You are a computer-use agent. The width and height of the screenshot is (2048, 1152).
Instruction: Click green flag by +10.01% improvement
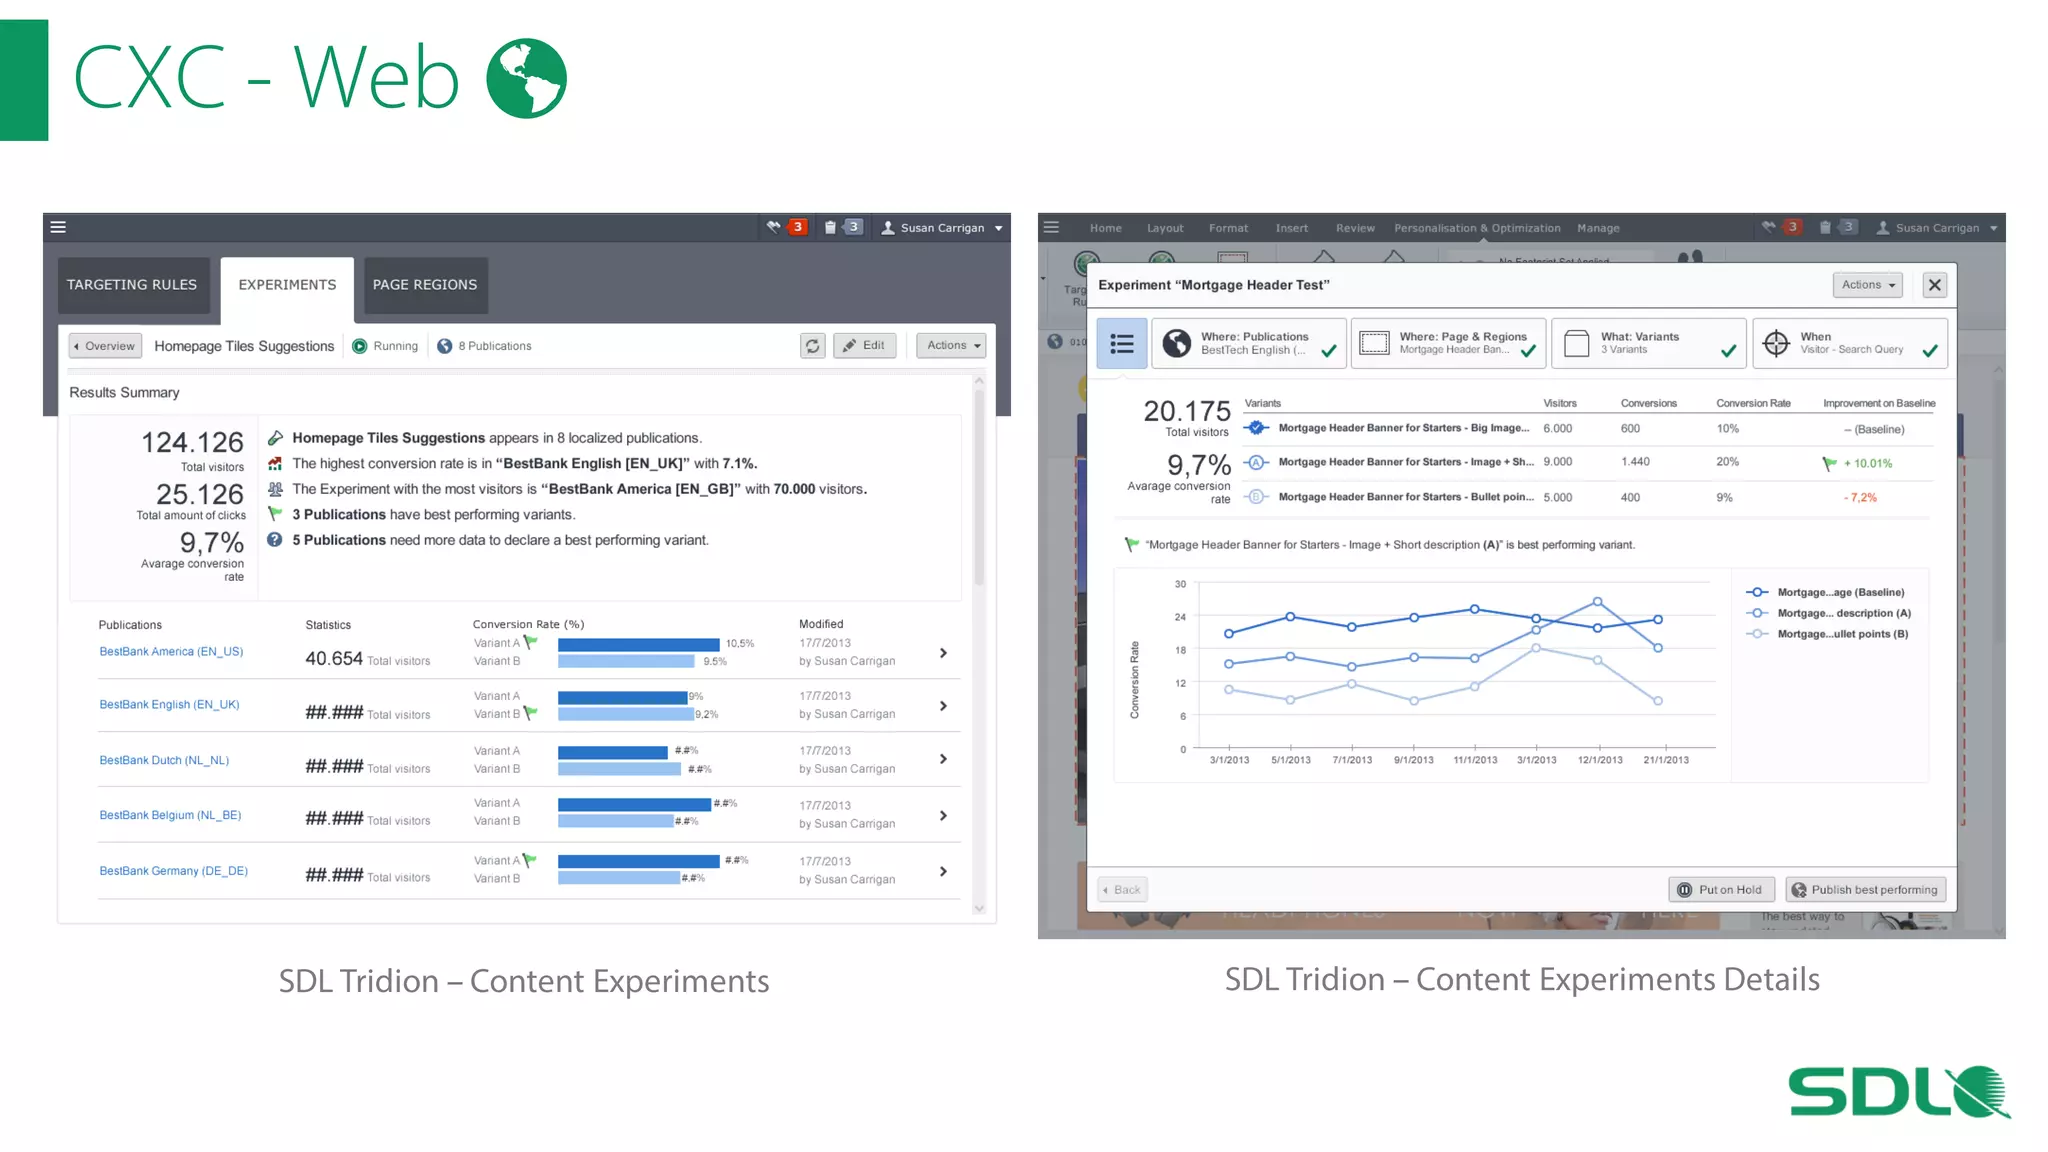coord(1829,463)
